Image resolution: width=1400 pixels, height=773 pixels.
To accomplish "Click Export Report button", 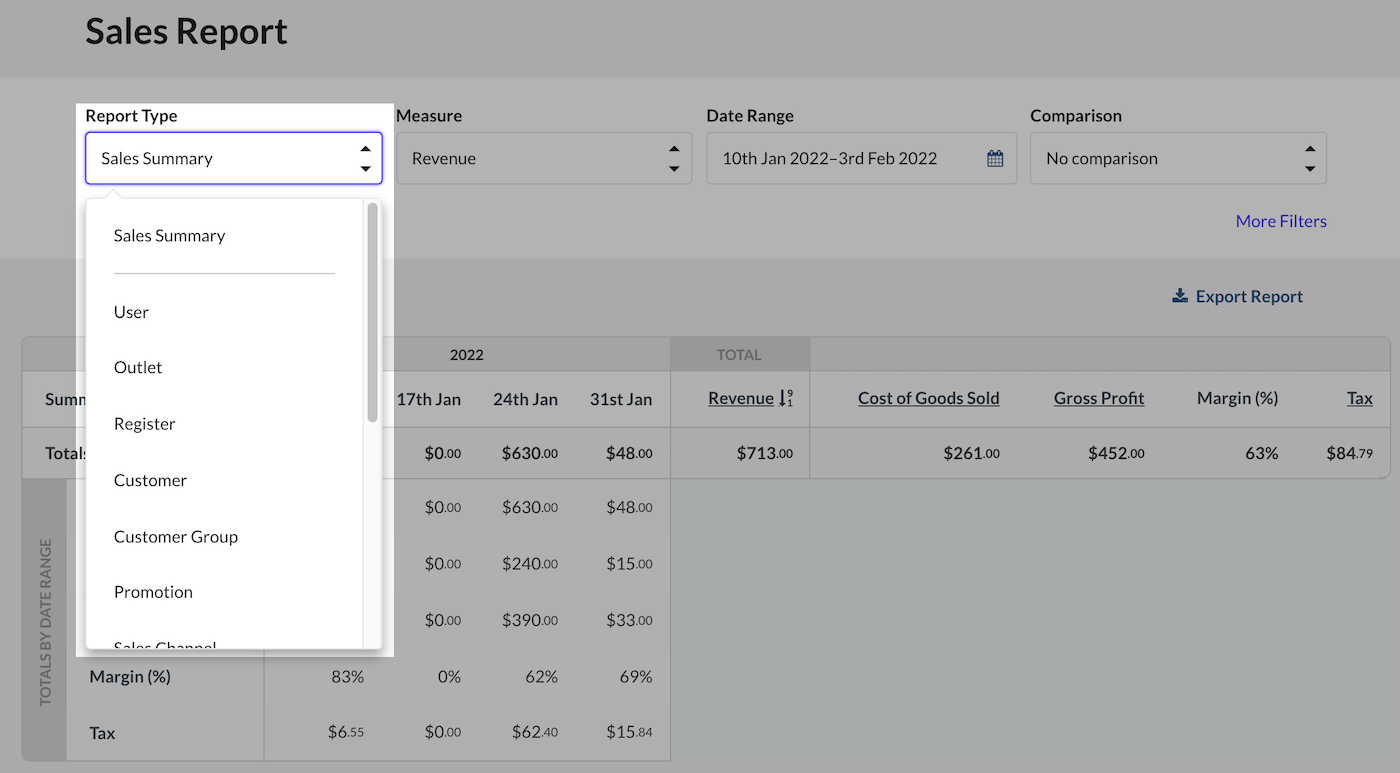I will [x=1248, y=296].
